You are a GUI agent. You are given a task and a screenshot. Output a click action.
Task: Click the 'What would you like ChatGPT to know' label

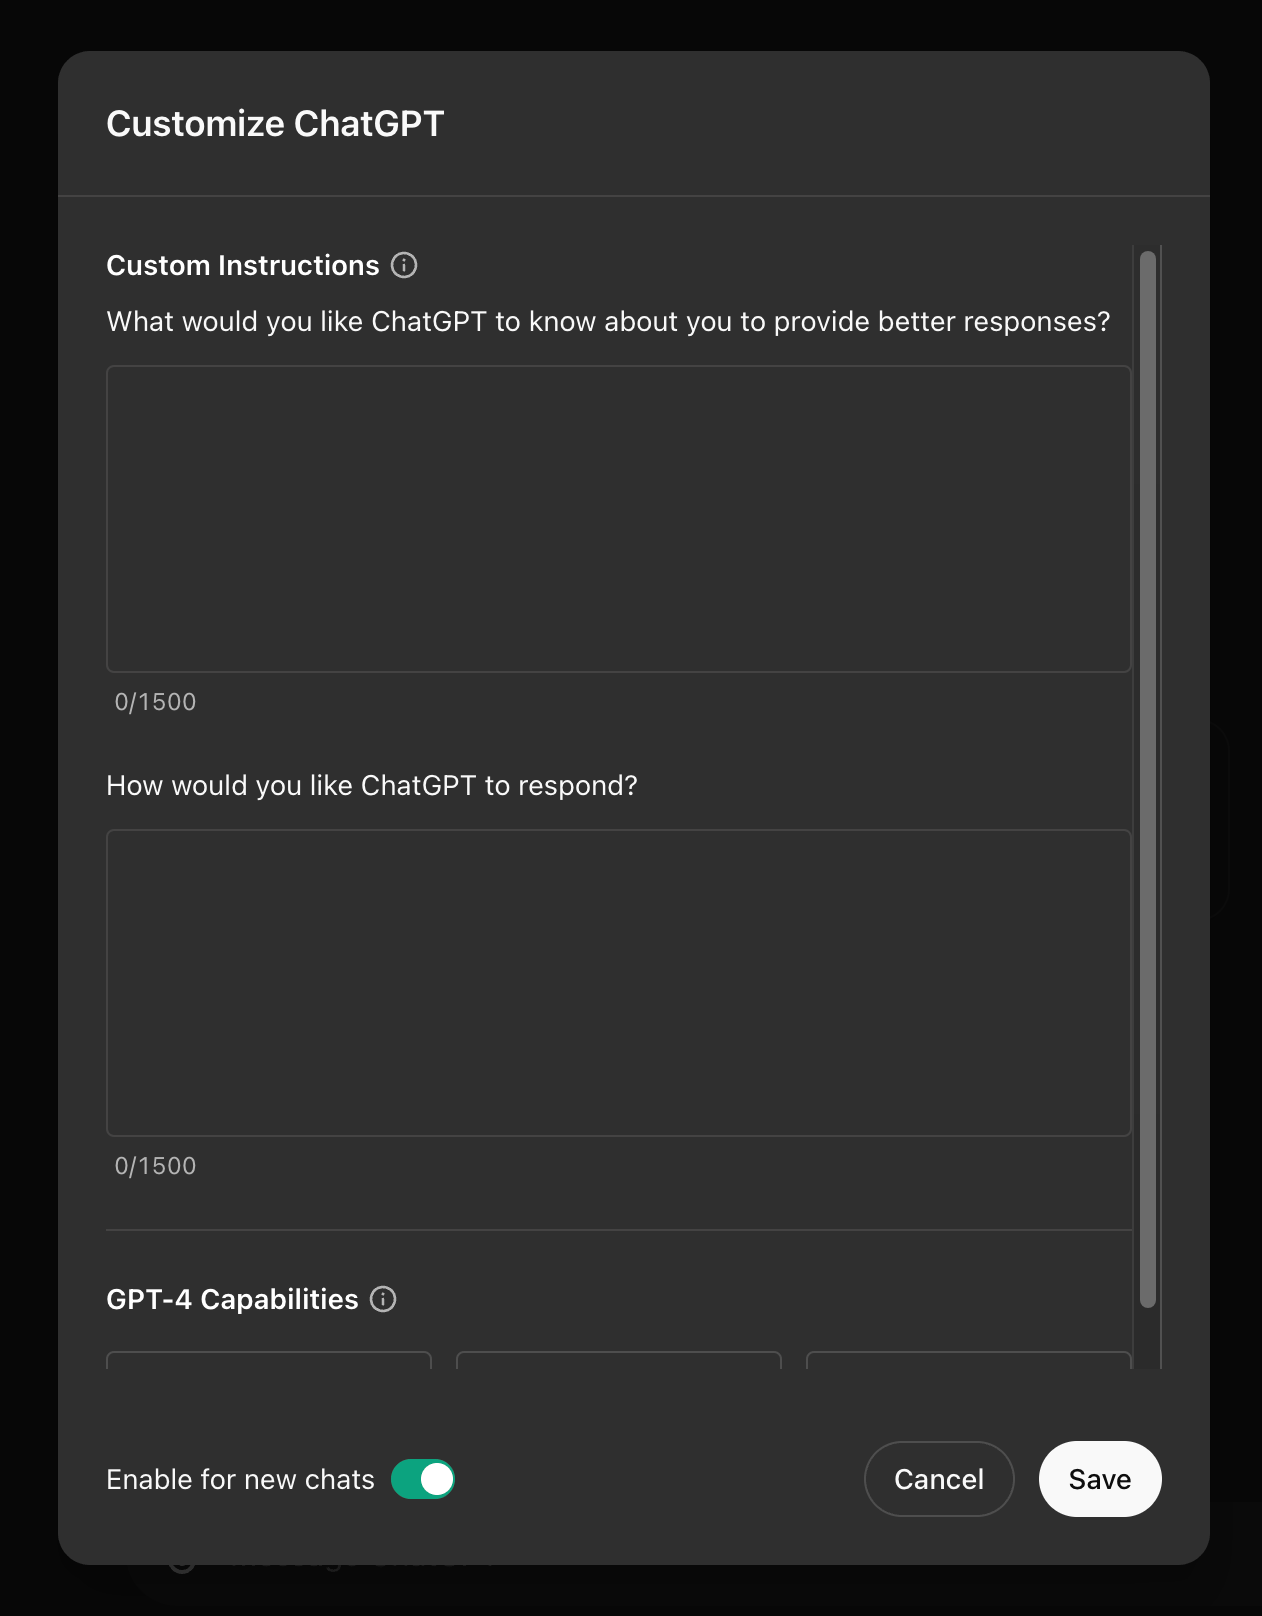click(x=608, y=322)
